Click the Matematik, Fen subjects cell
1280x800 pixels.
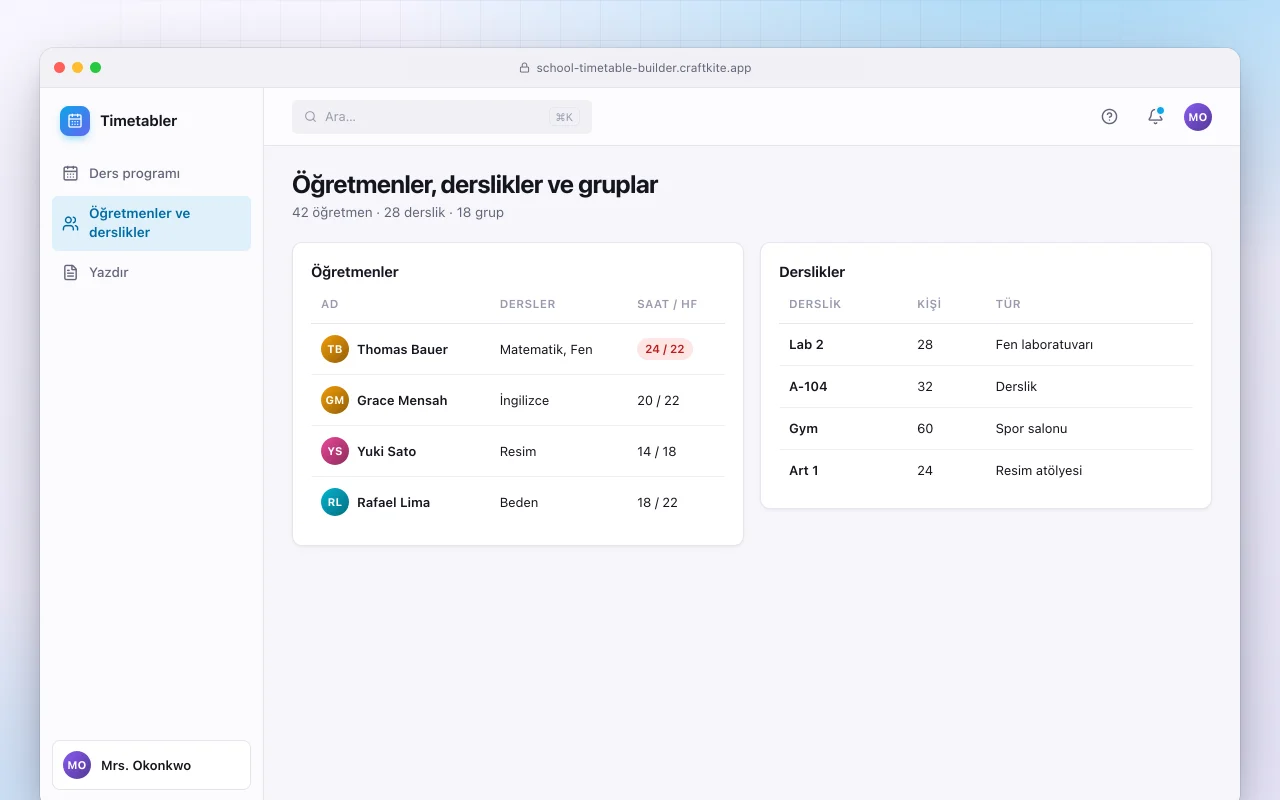tap(546, 349)
